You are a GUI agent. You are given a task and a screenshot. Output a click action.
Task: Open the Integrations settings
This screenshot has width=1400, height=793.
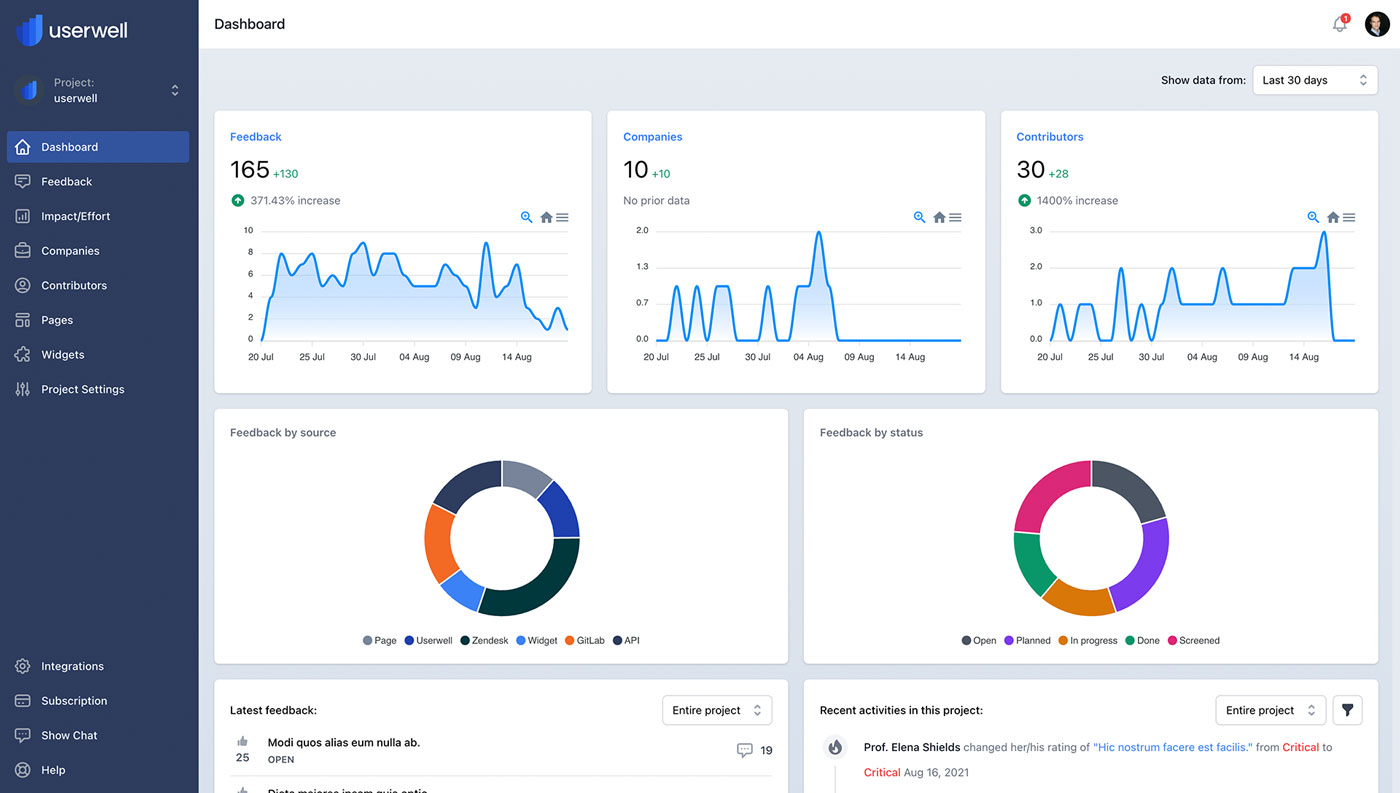pos(72,666)
